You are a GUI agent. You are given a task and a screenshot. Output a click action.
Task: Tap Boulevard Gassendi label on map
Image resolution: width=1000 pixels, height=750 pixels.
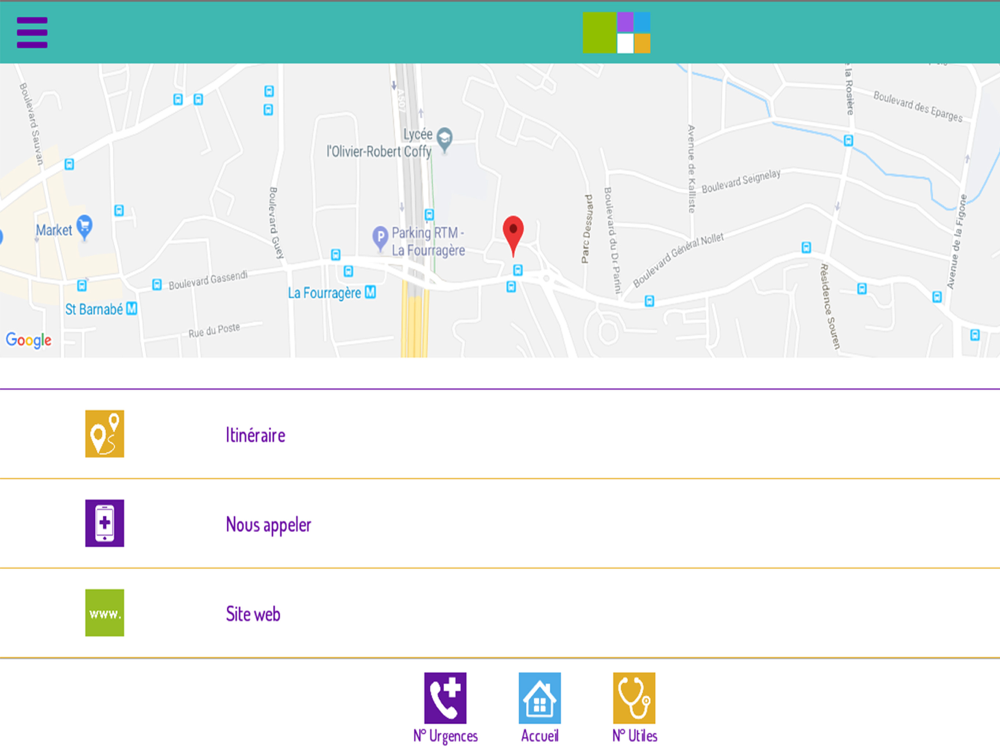208,280
